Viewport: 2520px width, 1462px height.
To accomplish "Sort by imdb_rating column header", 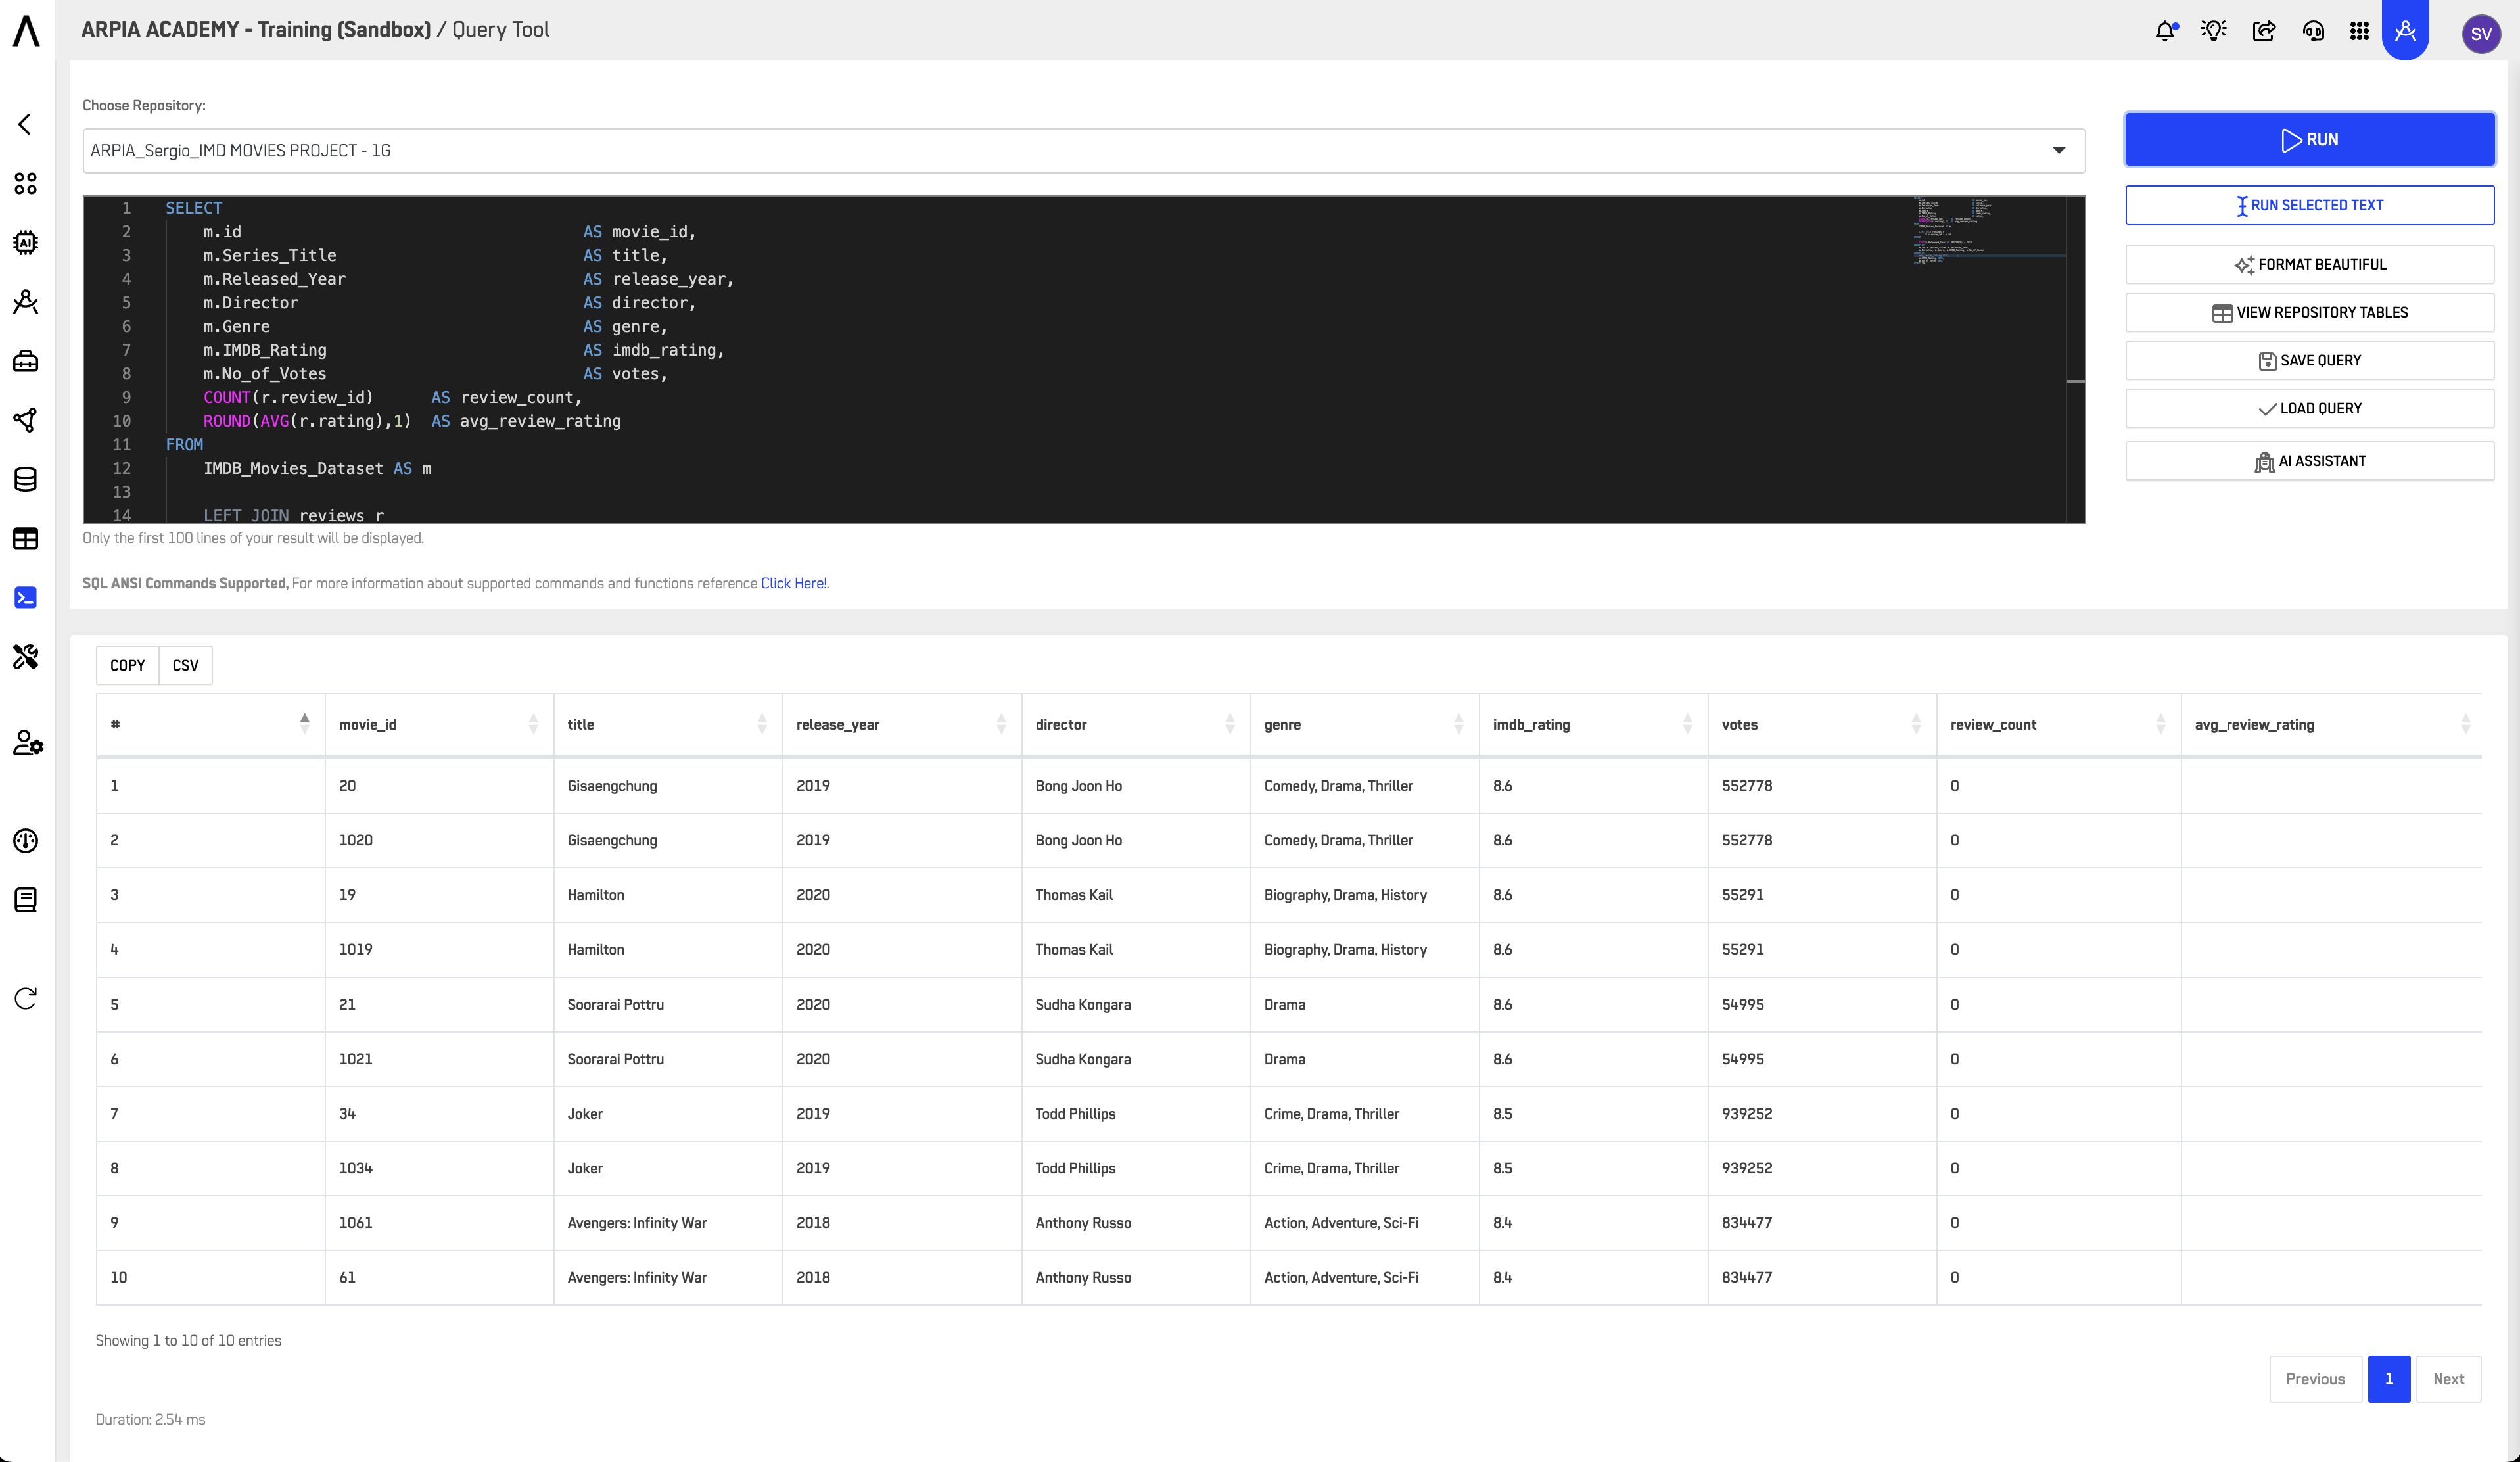I will click(1593, 724).
